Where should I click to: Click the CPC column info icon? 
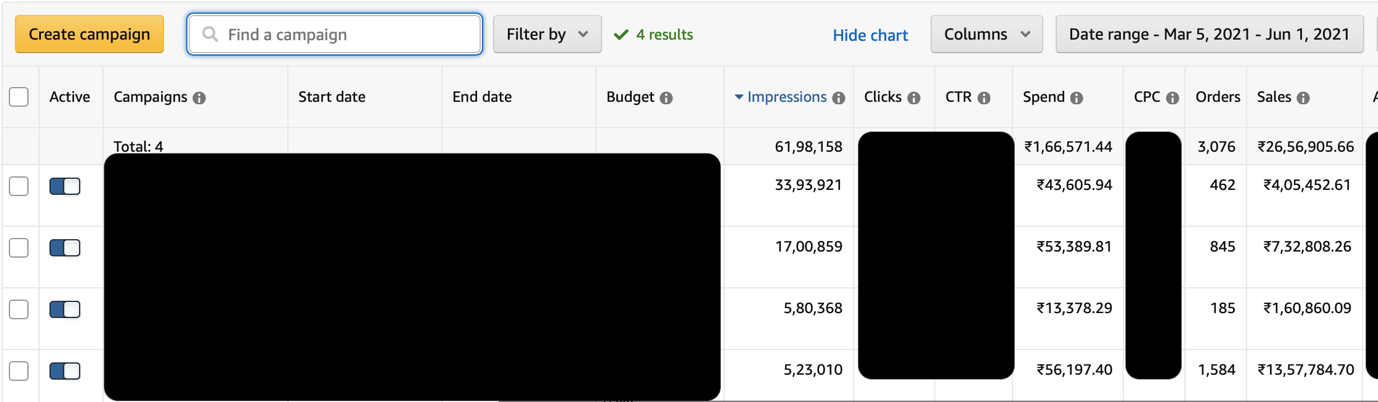click(1172, 98)
